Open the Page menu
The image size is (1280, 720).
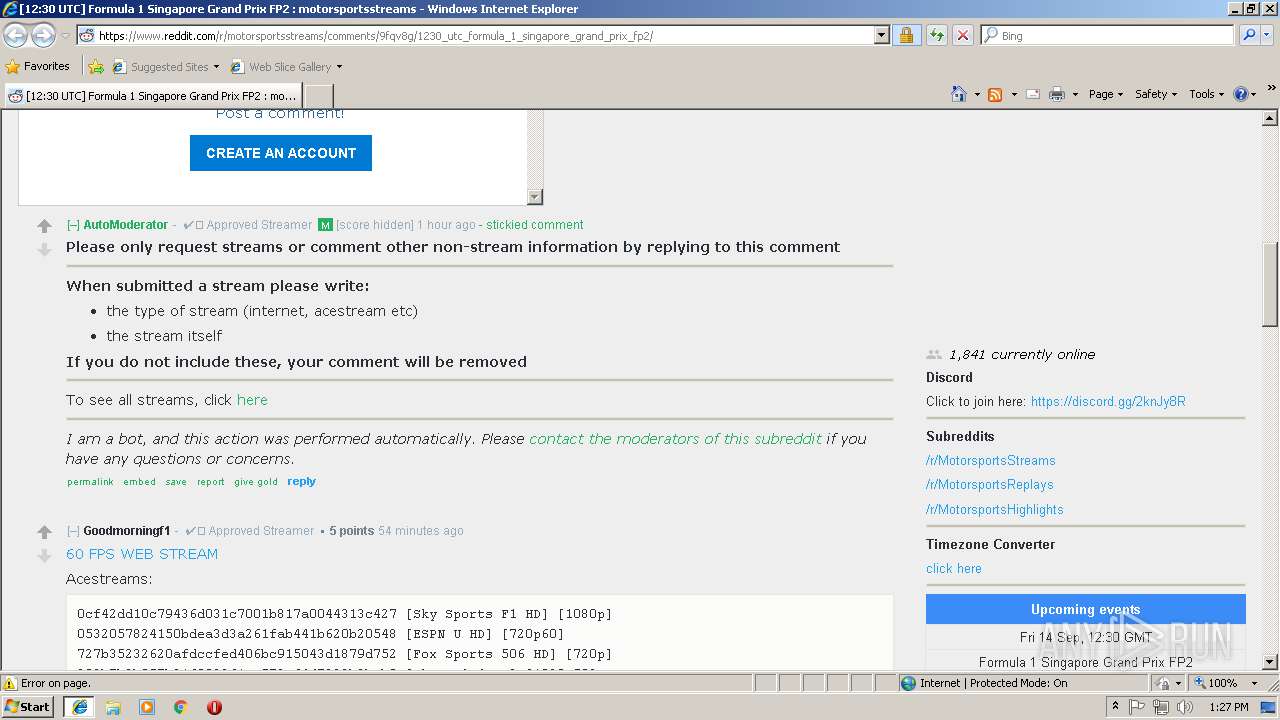pyautogui.click(x=1106, y=94)
